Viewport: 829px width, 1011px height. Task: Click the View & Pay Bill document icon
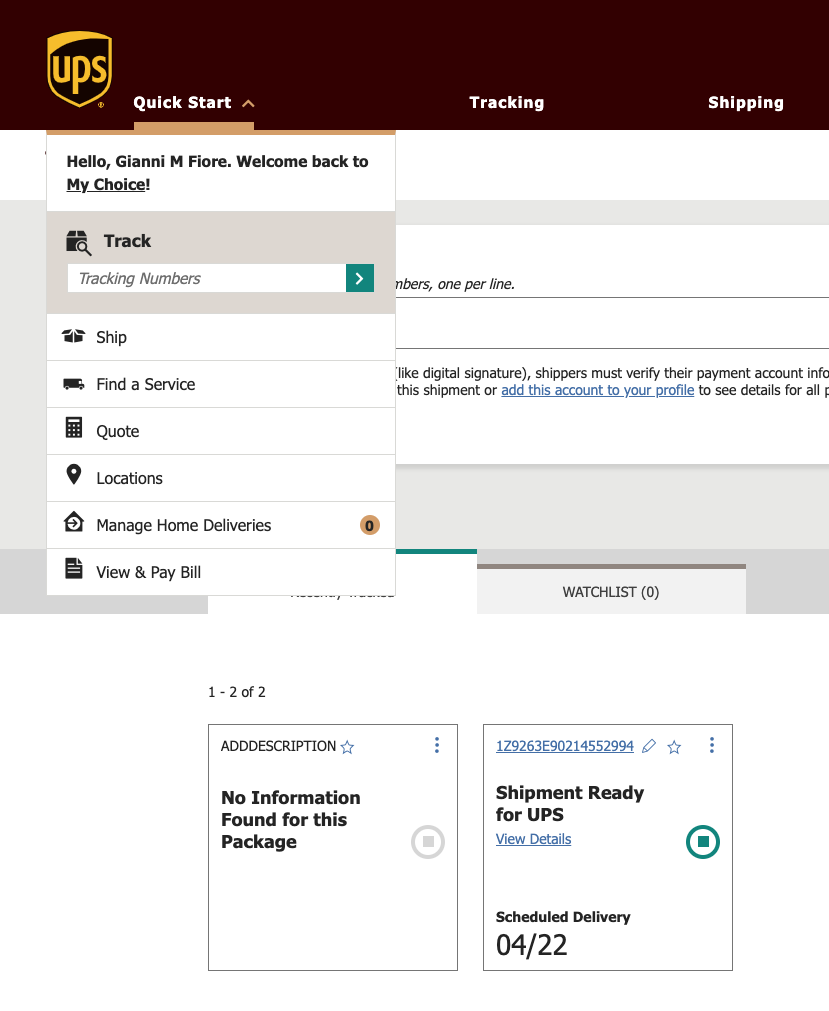point(74,568)
